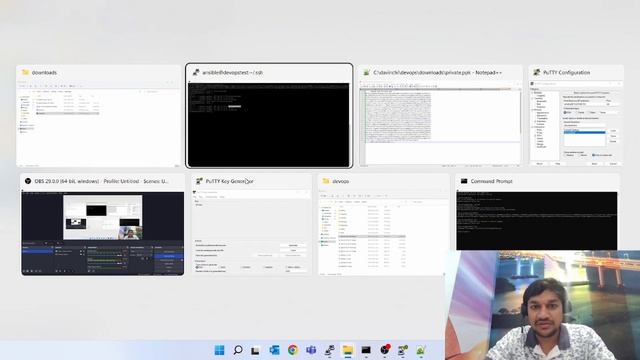
Task: Click the 'devops' window title text
Action: (x=341, y=181)
